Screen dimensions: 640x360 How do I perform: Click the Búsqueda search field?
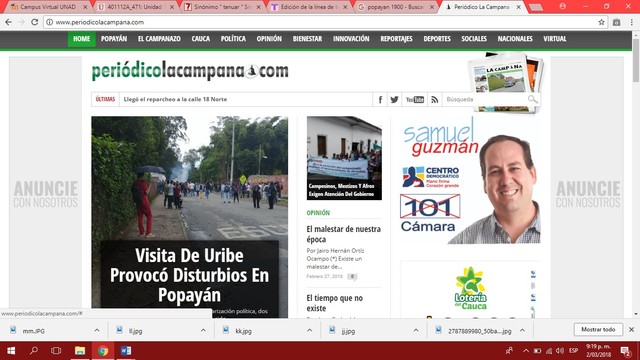(x=486, y=99)
